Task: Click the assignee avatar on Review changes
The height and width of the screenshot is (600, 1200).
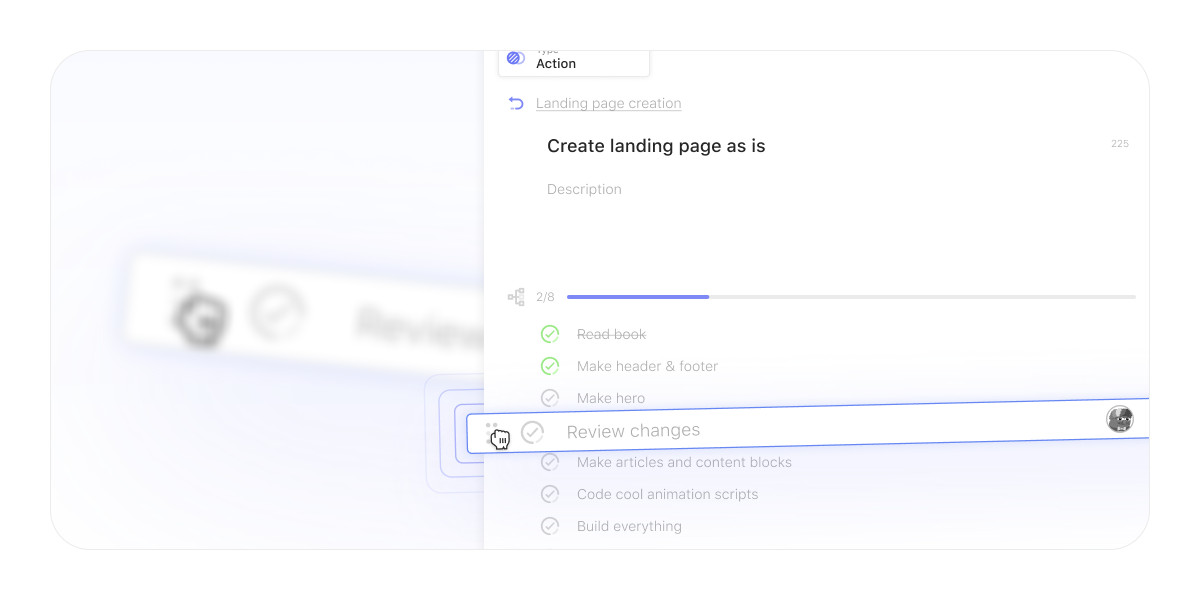Action: 1120,419
